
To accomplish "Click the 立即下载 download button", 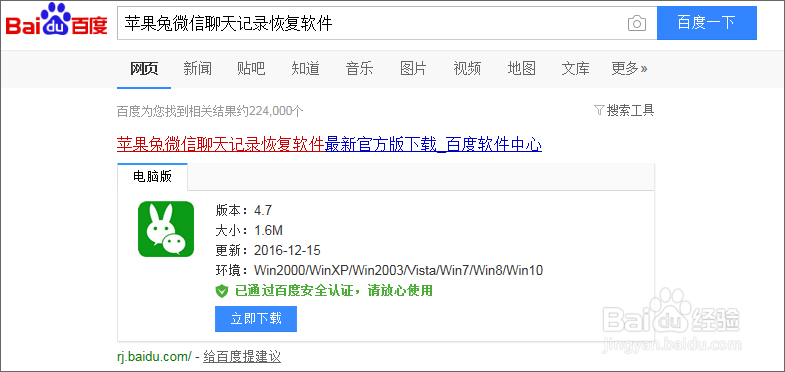I will point(256,319).
